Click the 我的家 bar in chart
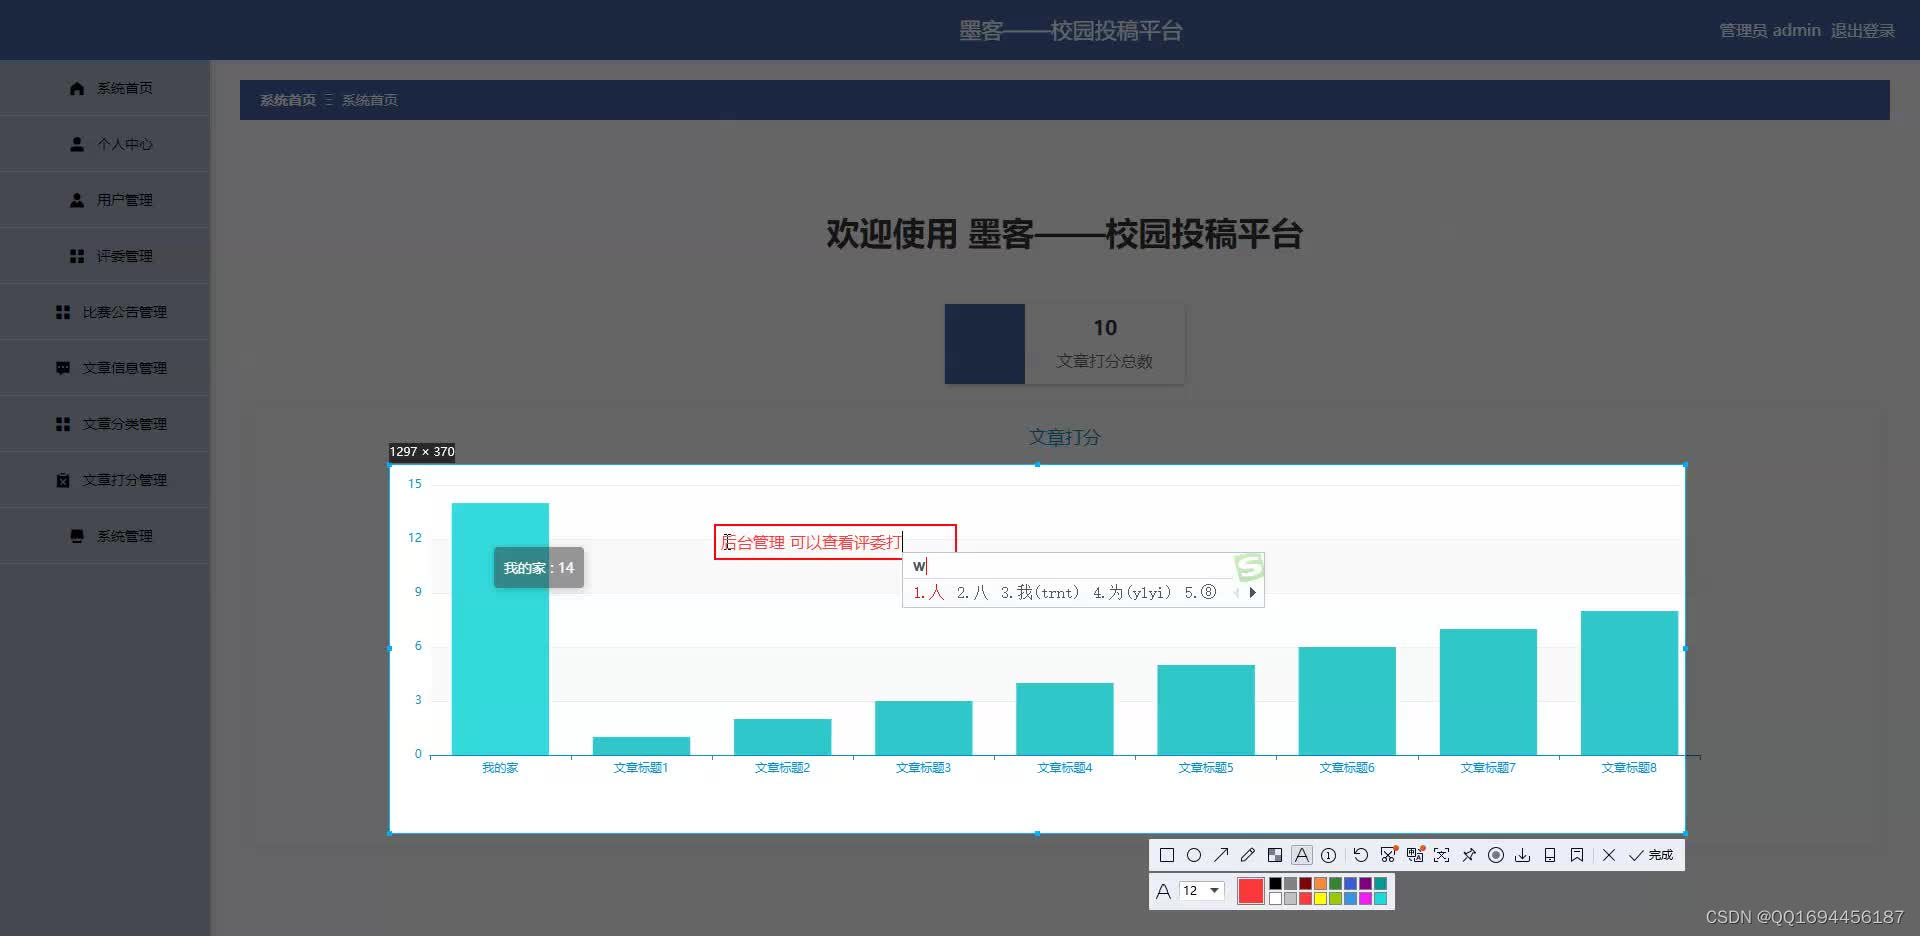The height and width of the screenshot is (936, 1920). (x=500, y=628)
